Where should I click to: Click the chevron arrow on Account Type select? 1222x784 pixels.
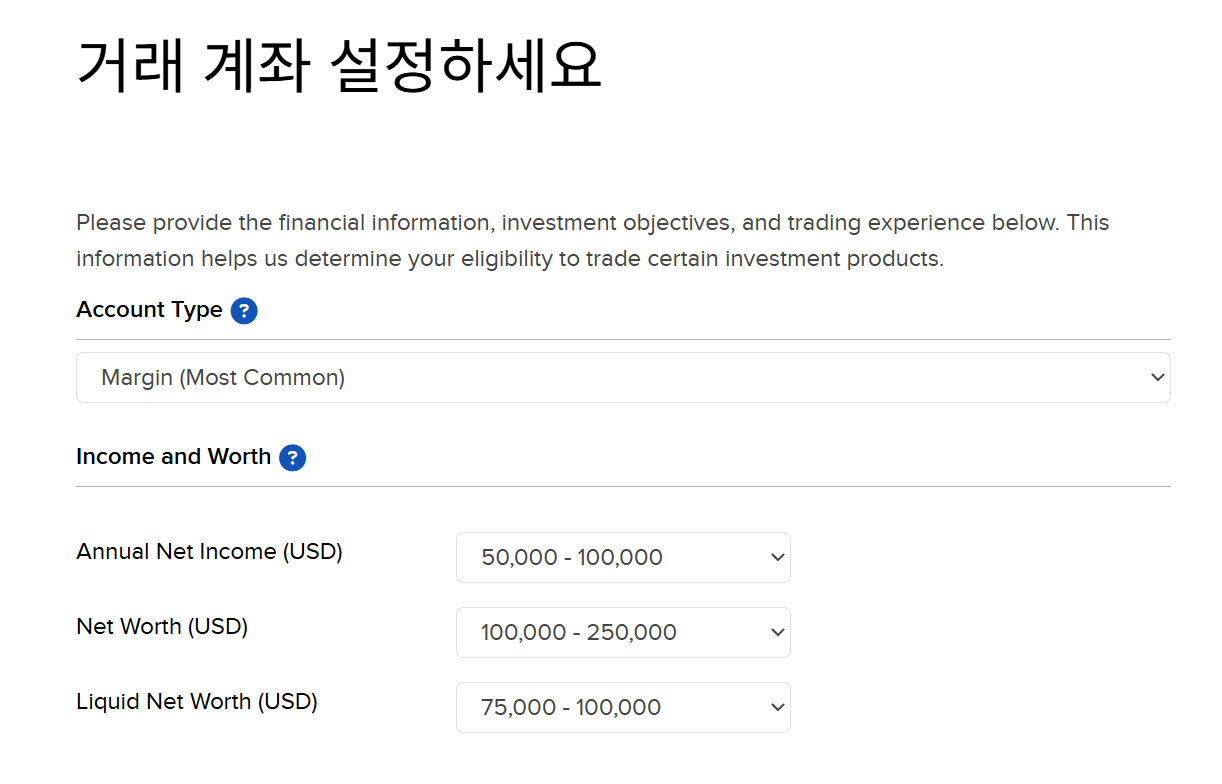(1158, 378)
